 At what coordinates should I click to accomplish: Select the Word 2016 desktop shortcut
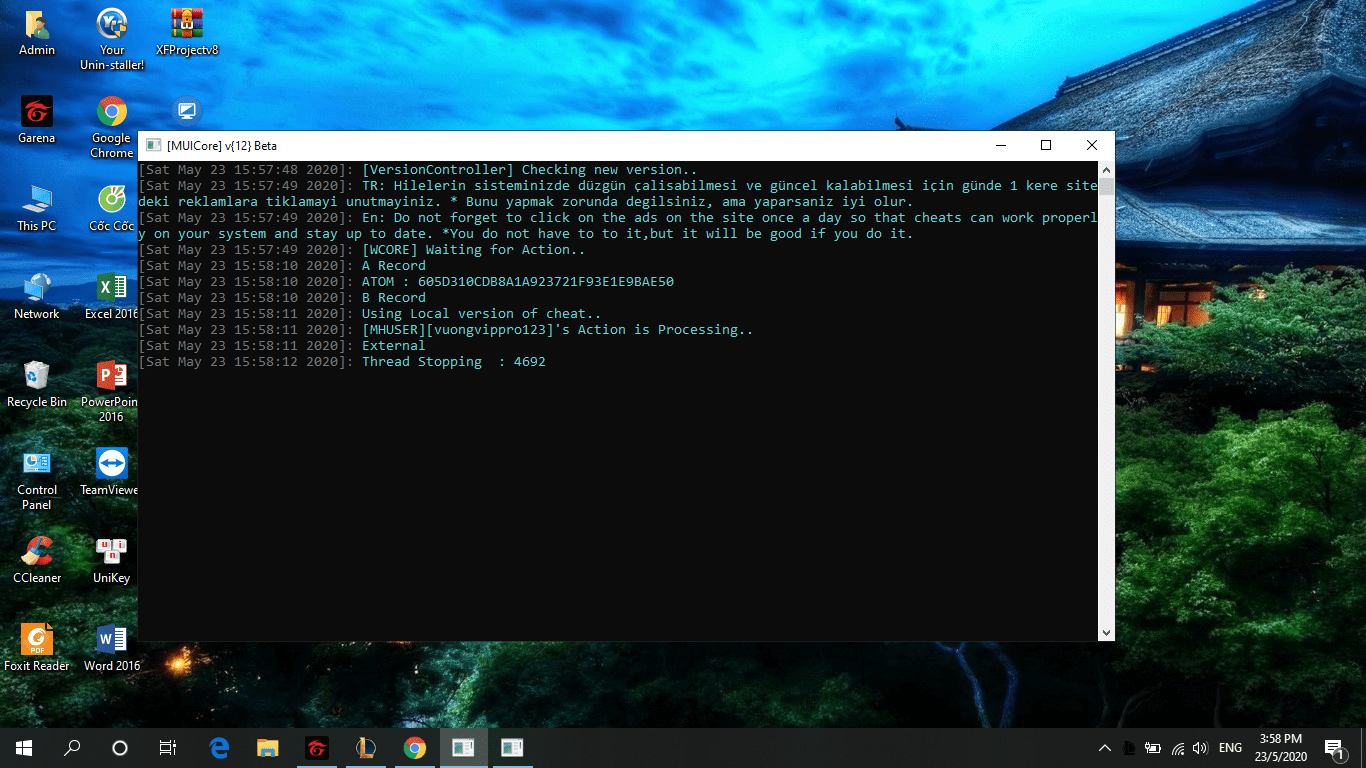[x=112, y=648]
